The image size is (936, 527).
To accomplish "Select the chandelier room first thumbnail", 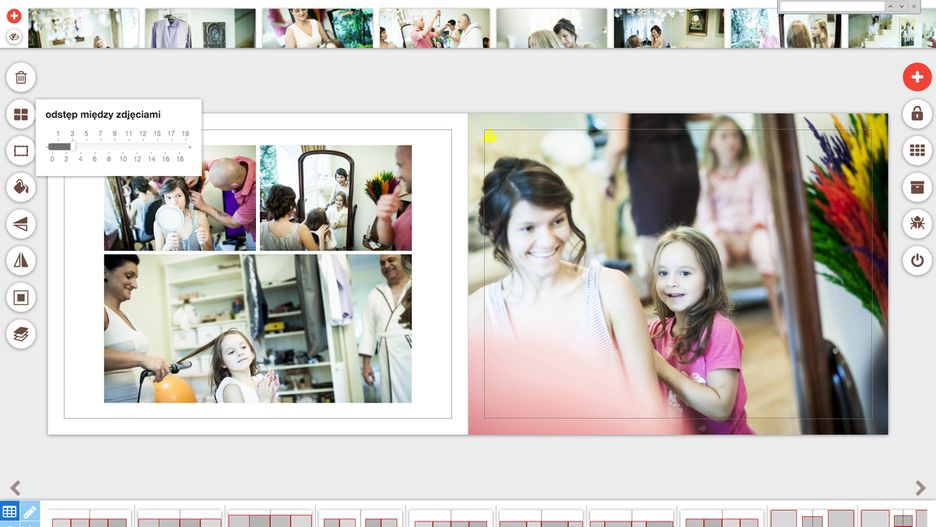I will click(x=84, y=28).
